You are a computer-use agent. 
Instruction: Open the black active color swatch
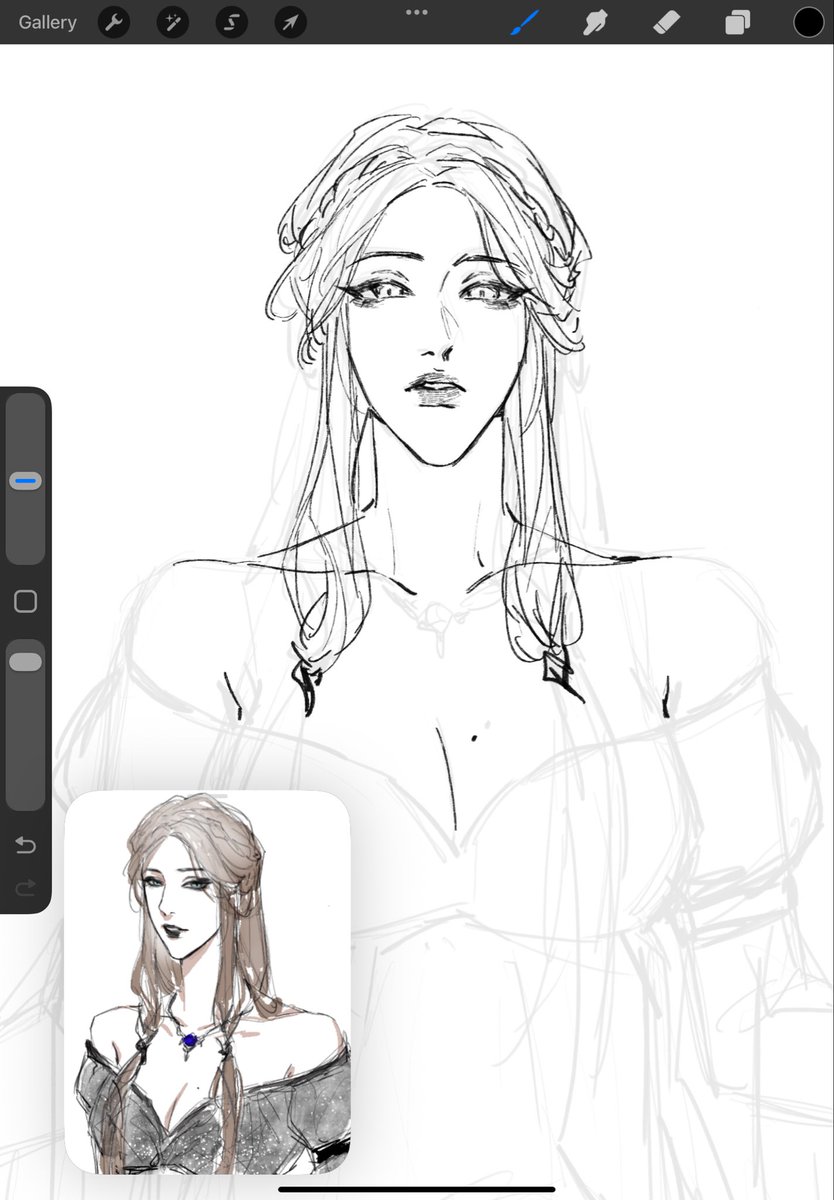tap(809, 22)
